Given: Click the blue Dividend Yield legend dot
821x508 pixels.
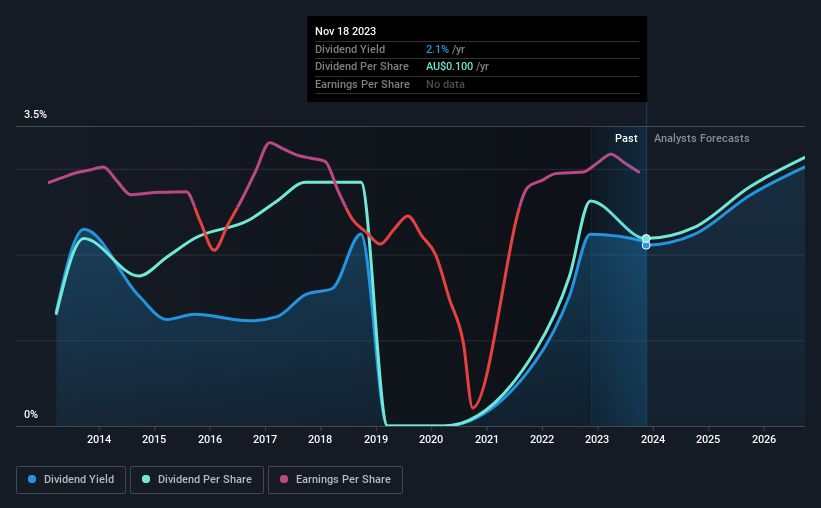Looking at the screenshot, I should click(x=32, y=479).
